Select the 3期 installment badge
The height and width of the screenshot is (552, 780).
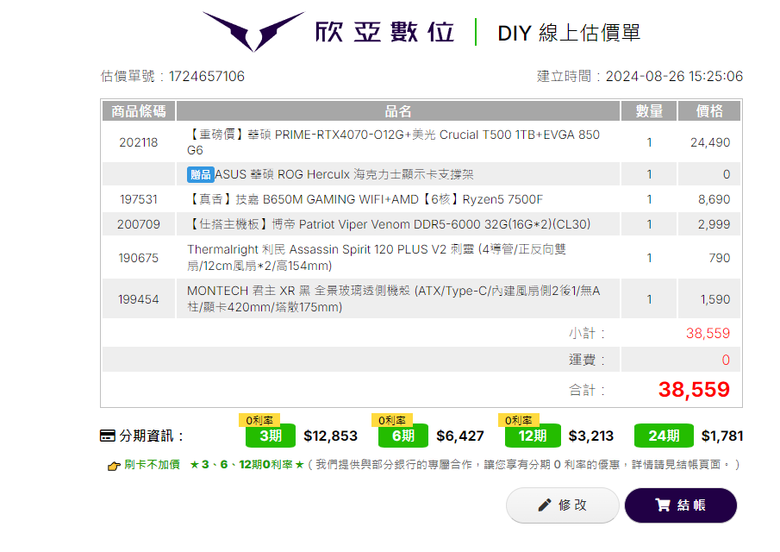pos(271,436)
